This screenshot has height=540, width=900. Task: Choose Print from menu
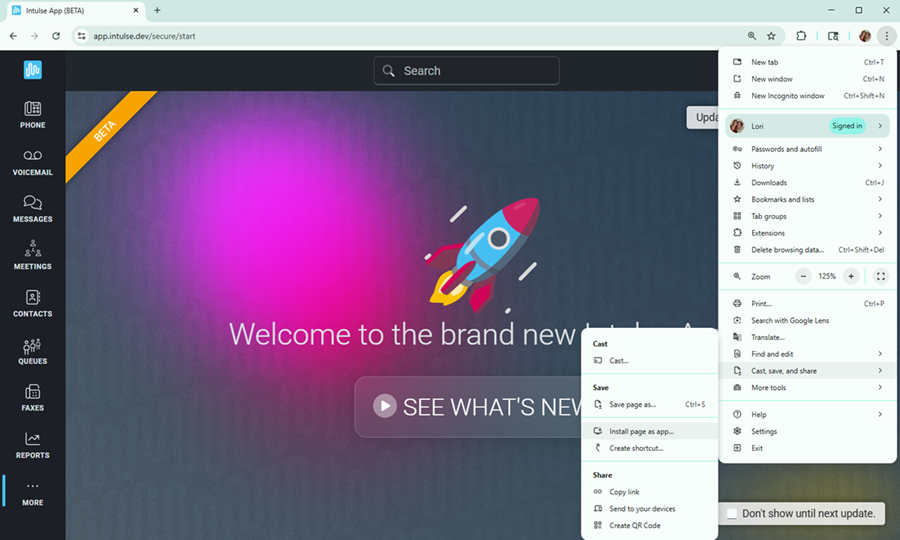click(807, 304)
